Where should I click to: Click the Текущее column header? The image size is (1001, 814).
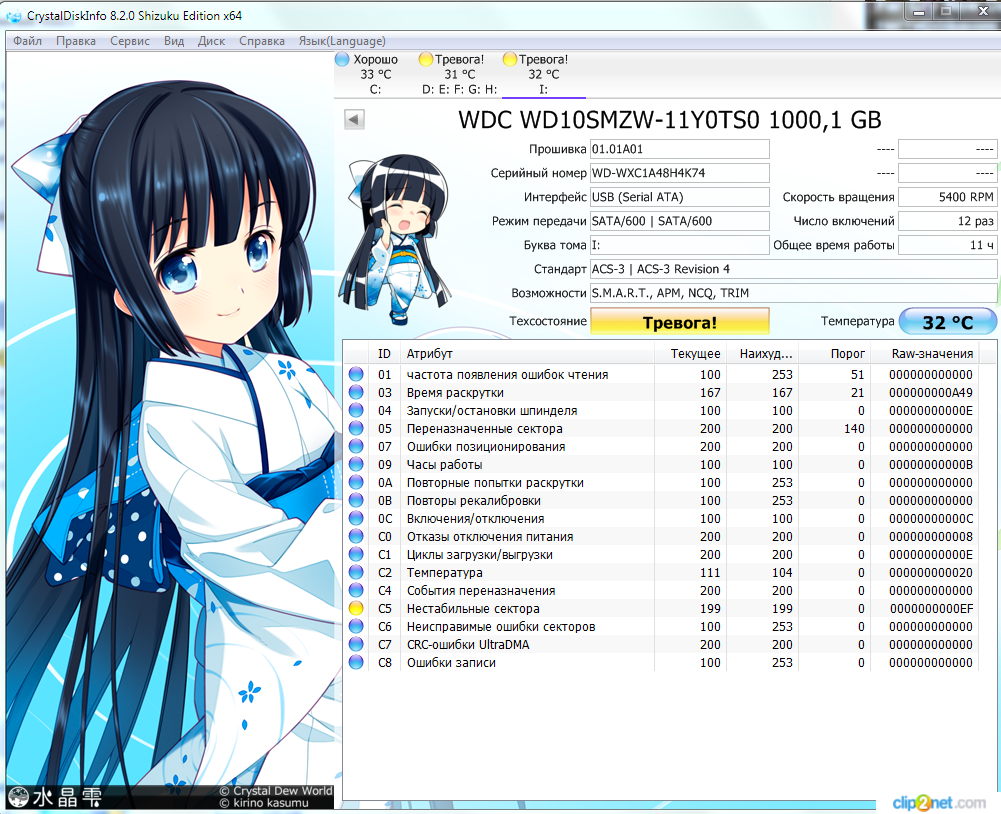coord(690,354)
